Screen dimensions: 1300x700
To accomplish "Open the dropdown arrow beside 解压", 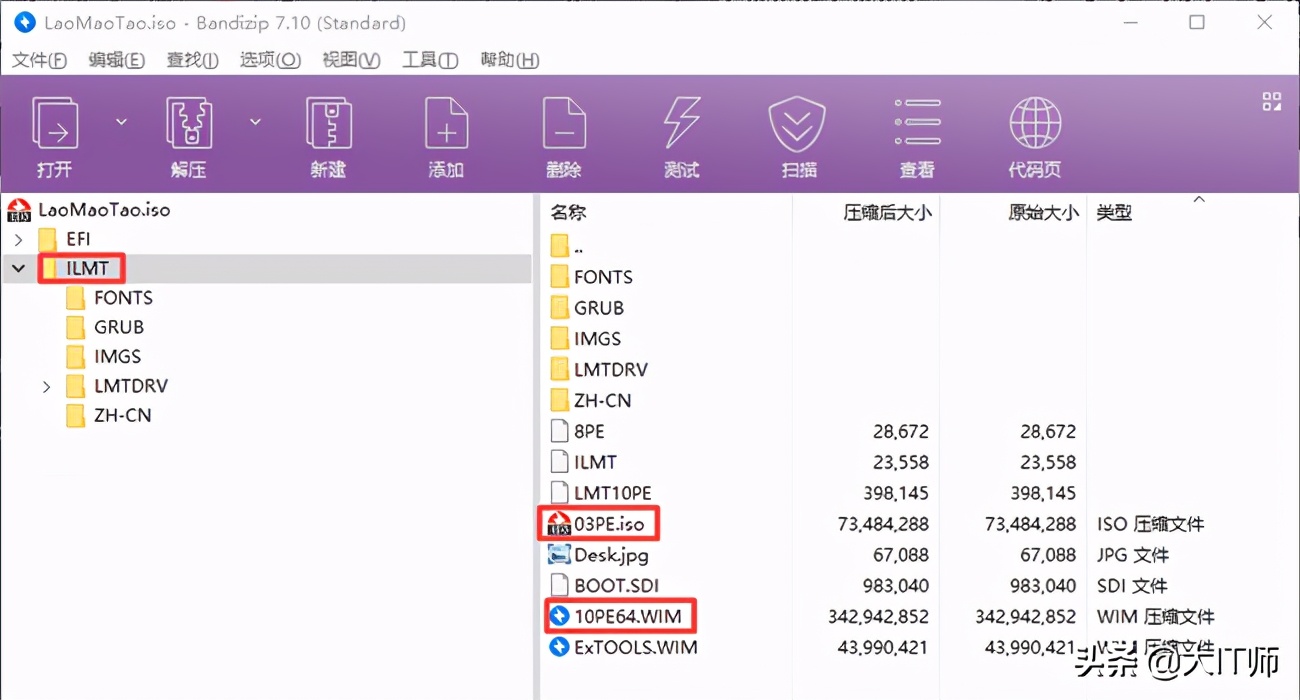I will [x=253, y=120].
